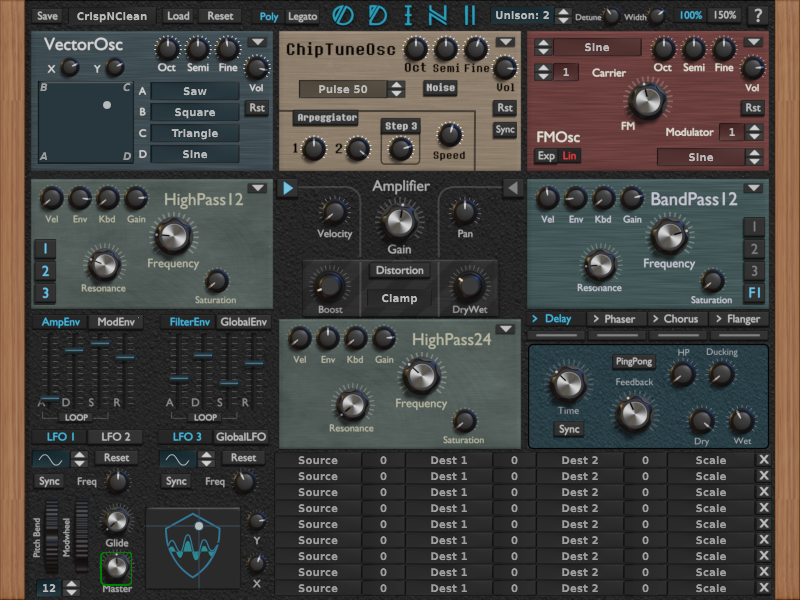800x600 pixels.
Task: Click the HighPass12 Frequency knob
Action: [173, 236]
